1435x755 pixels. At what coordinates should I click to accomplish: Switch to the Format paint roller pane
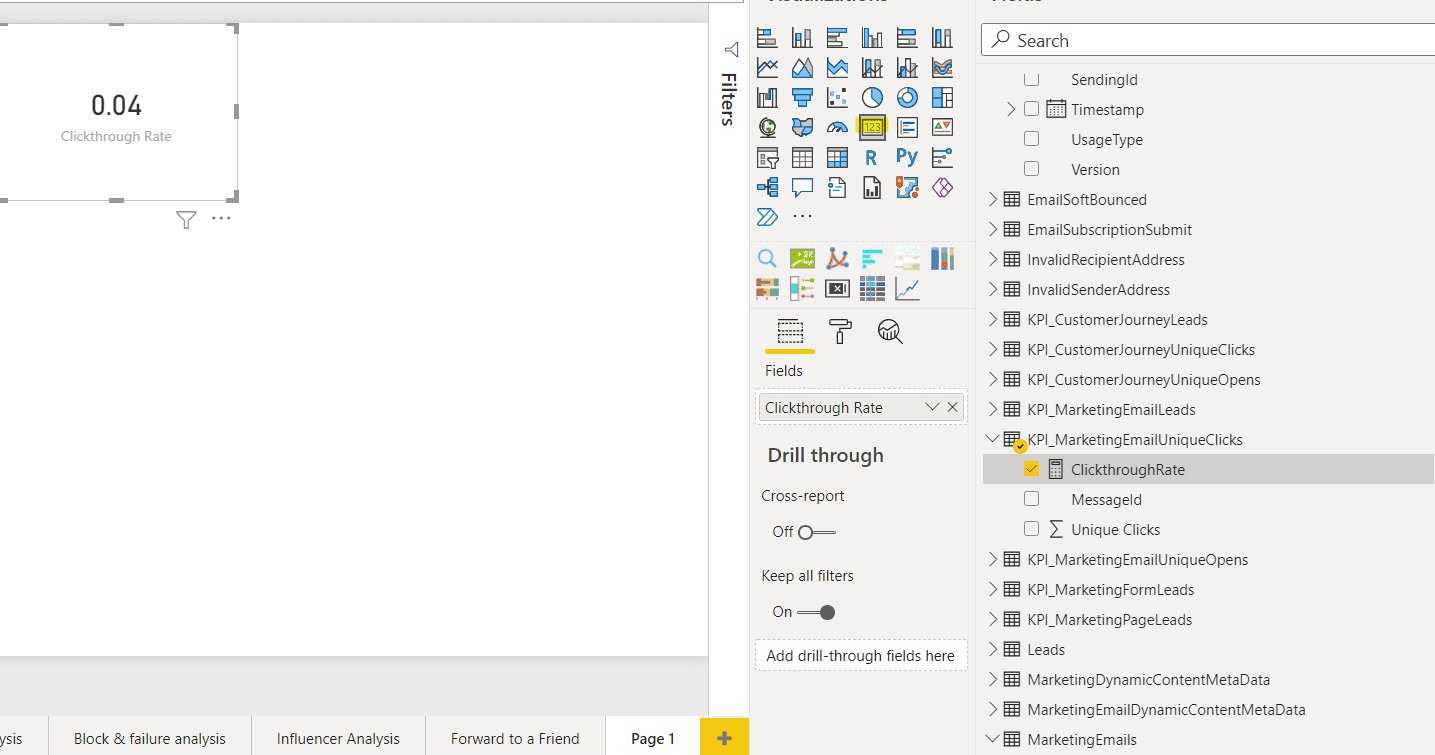click(840, 332)
